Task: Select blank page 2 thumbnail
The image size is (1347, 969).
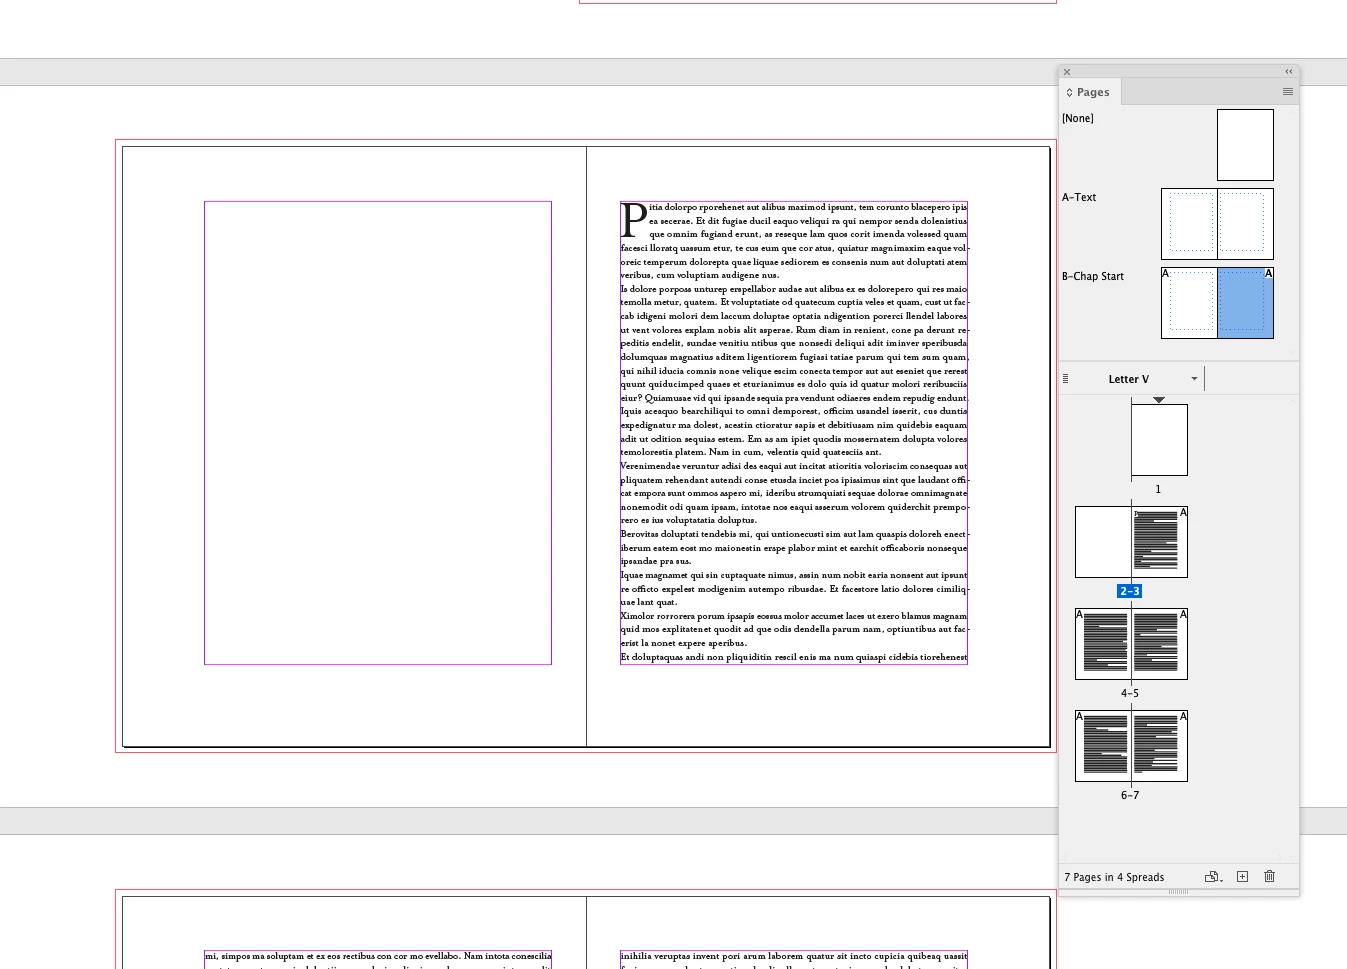Action: coord(1103,542)
